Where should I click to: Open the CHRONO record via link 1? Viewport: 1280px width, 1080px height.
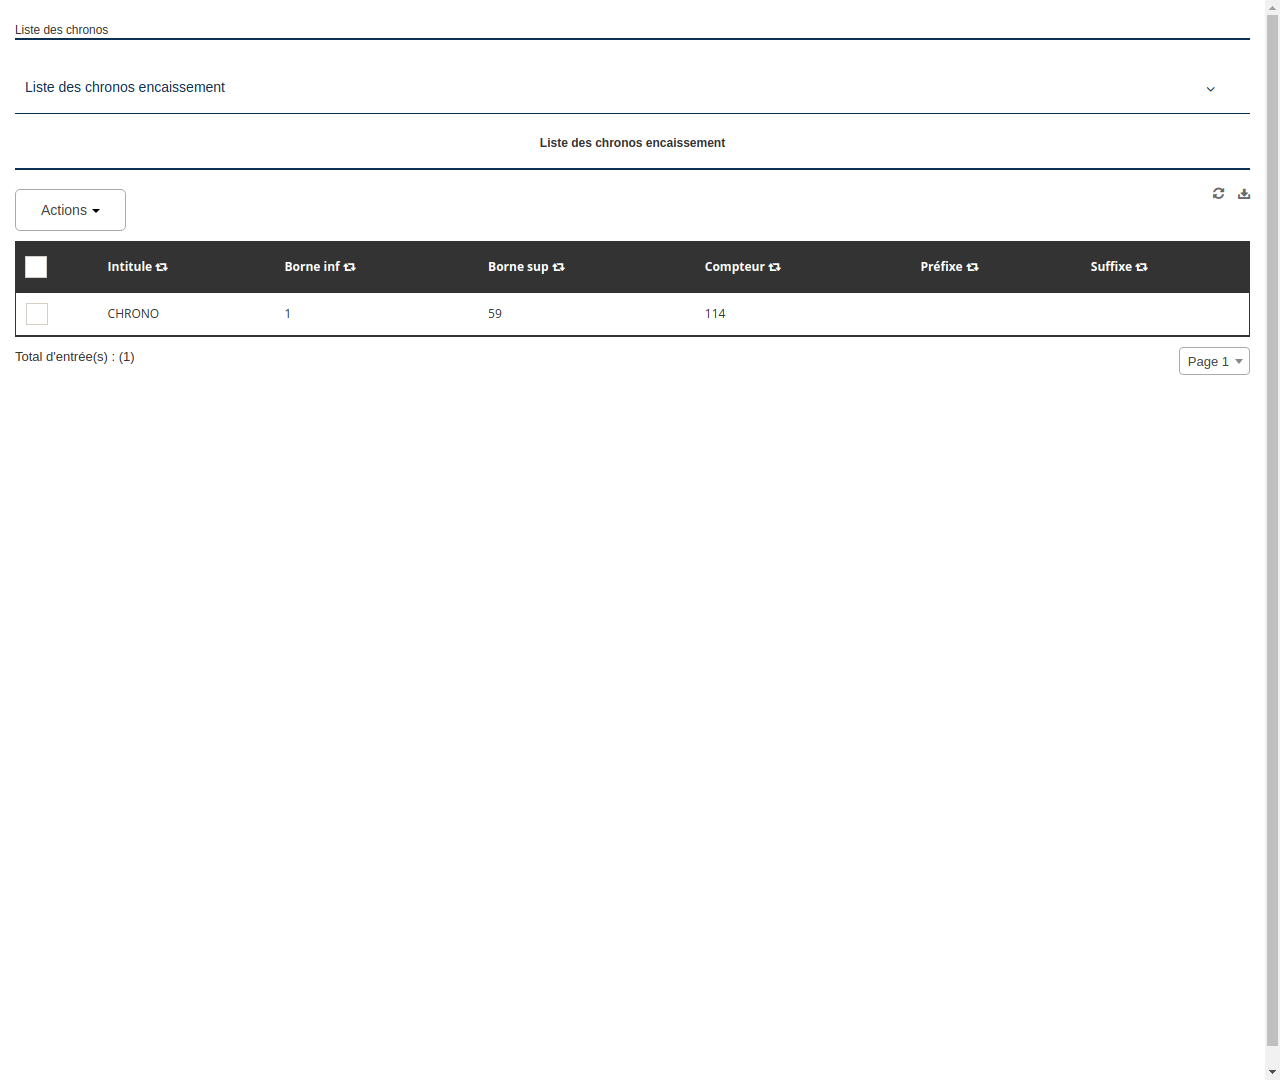[x=288, y=314]
